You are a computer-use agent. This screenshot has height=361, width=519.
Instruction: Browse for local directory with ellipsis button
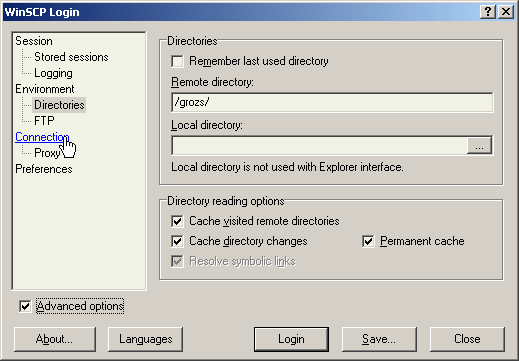click(x=479, y=146)
